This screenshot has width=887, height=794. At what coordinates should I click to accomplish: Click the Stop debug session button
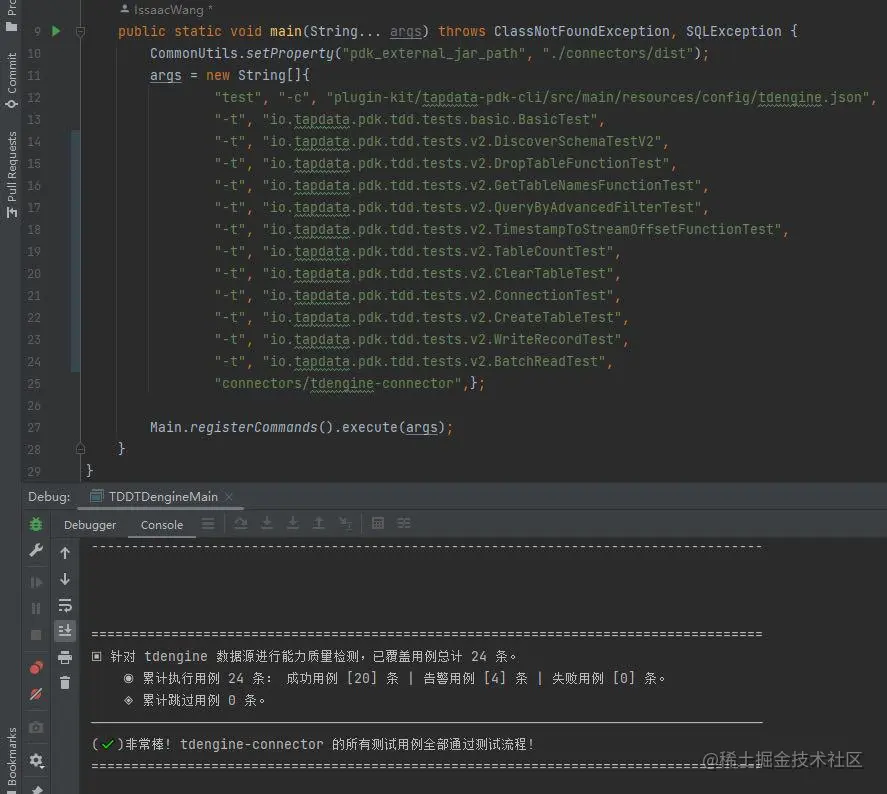36,635
